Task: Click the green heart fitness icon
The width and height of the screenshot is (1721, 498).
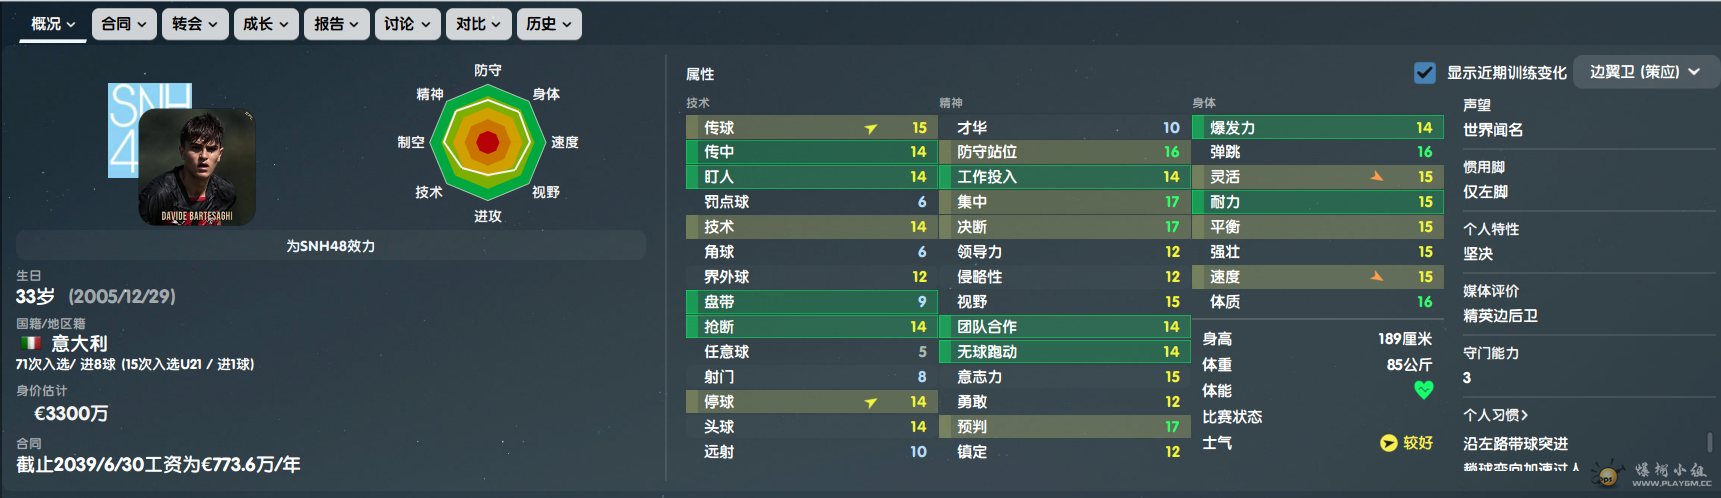Action: tap(1424, 390)
